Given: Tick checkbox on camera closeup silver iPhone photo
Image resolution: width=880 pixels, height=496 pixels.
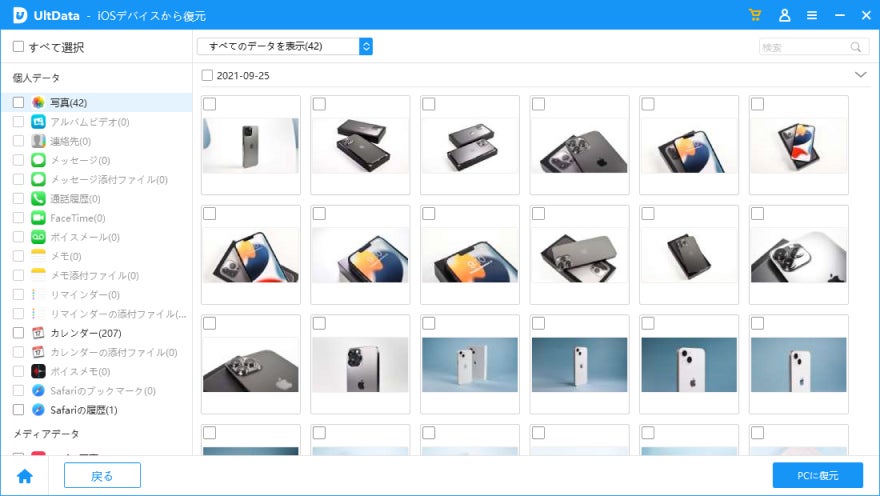Looking at the screenshot, I should (x=758, y=214).
